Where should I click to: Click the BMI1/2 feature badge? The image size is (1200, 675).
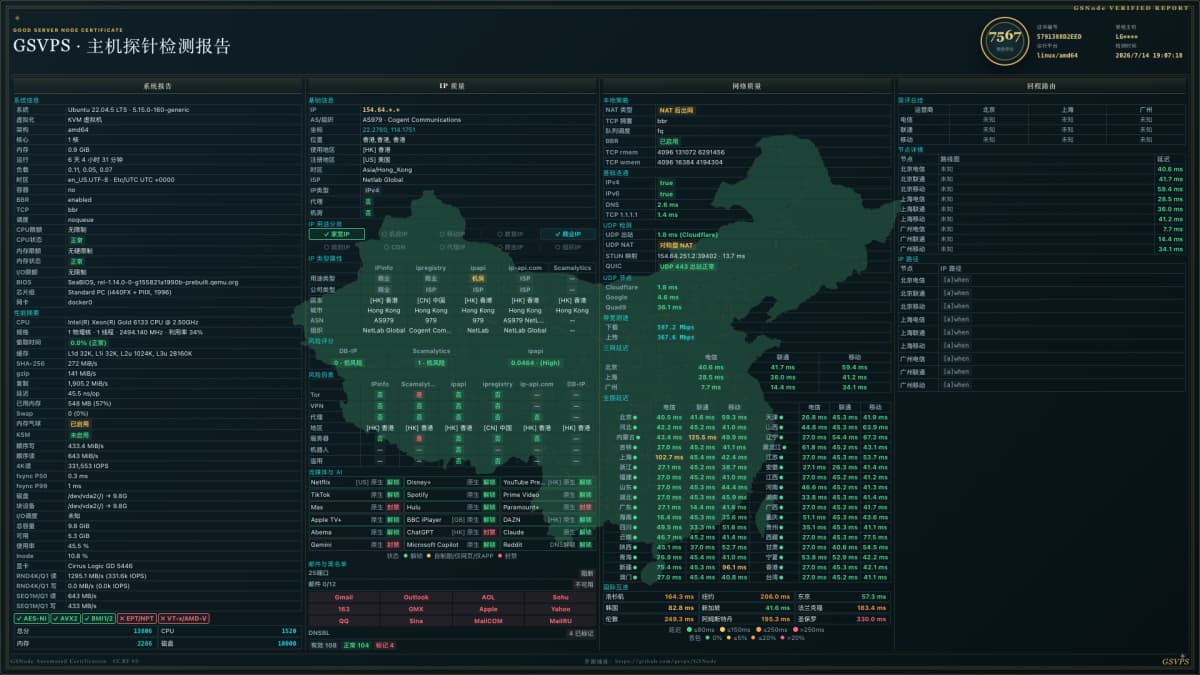[x=101, y=618]
